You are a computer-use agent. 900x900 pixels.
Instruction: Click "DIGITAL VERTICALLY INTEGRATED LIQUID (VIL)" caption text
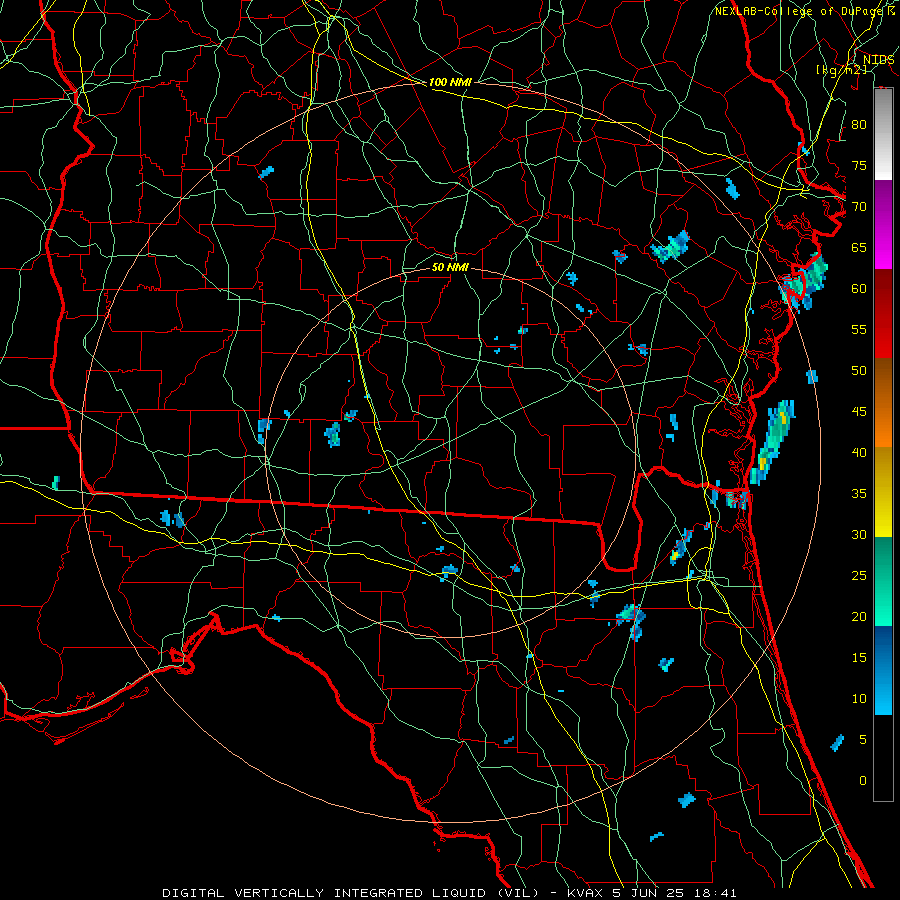[x=351, y=893]
